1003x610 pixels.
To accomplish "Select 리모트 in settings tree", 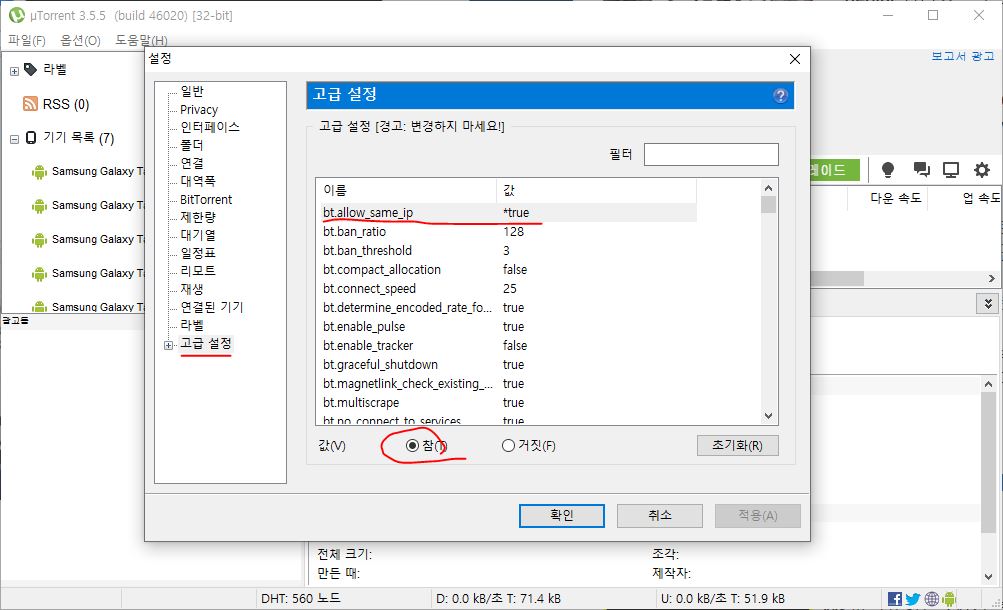I will coord(198,271).
